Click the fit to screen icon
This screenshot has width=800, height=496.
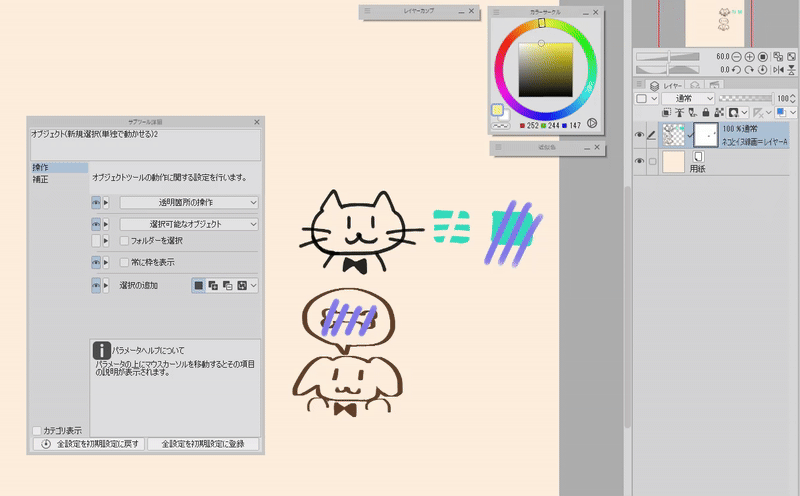[x=791, y=57]
